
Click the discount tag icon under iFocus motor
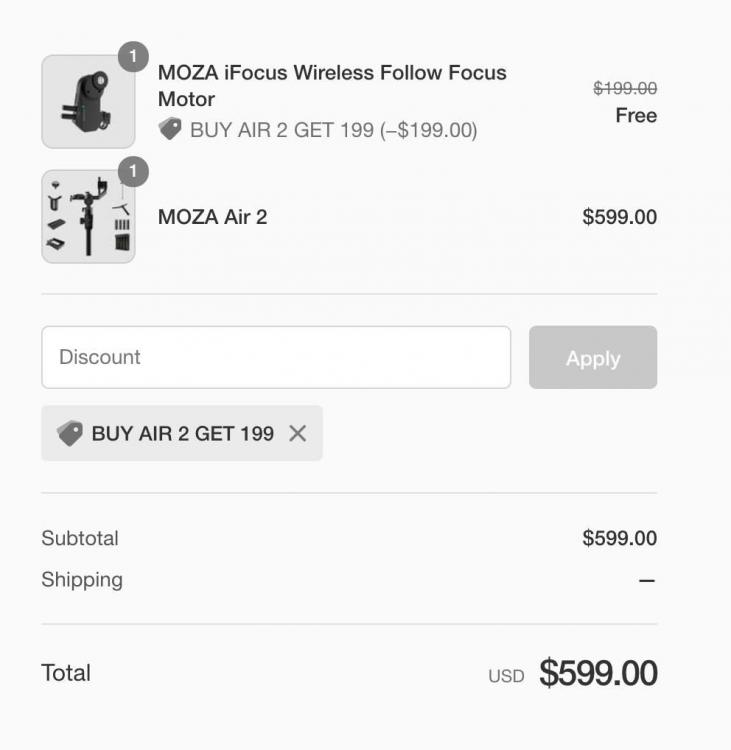click(170, 129)
